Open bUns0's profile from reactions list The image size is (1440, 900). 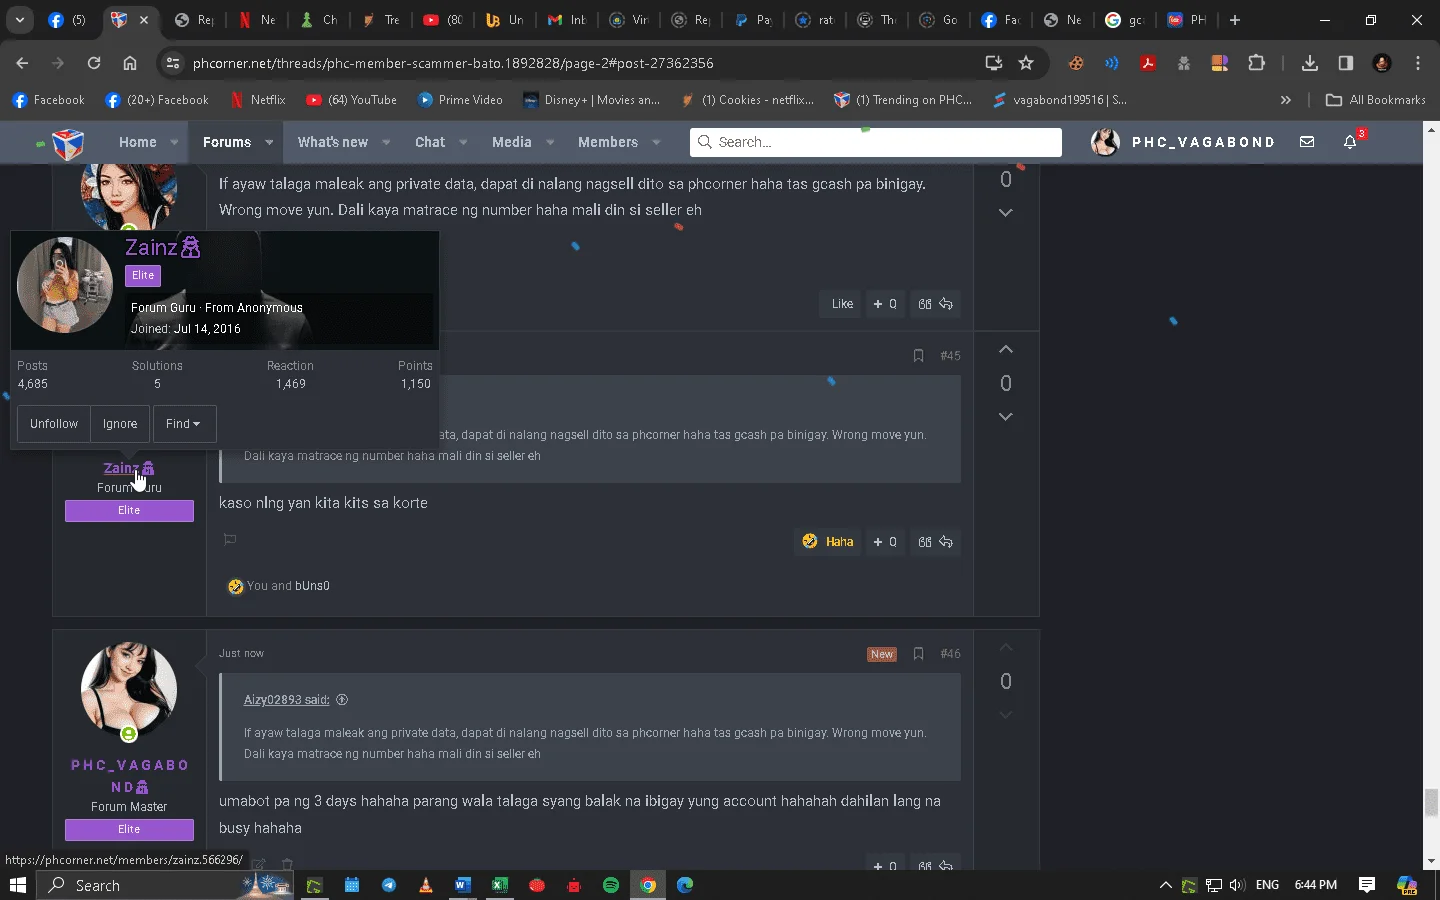[312, 586]
